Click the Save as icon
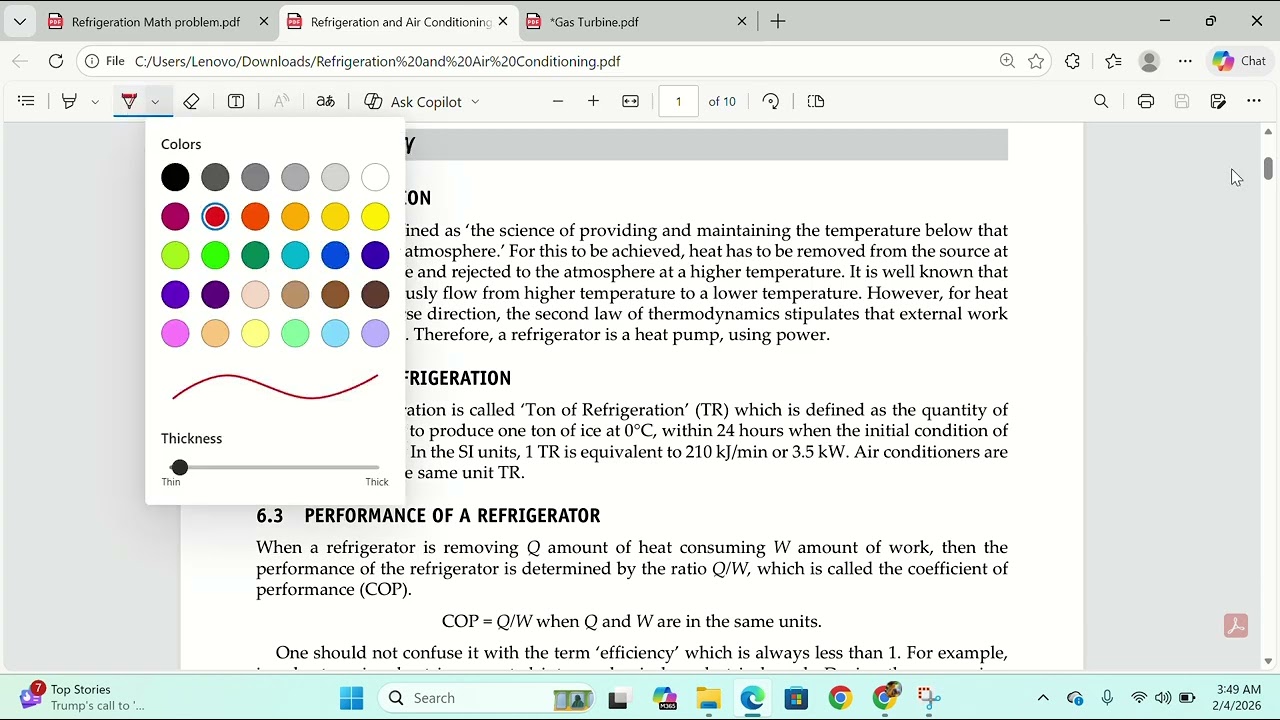Viewport: 1280px width, 720px height. point(1218,101)
